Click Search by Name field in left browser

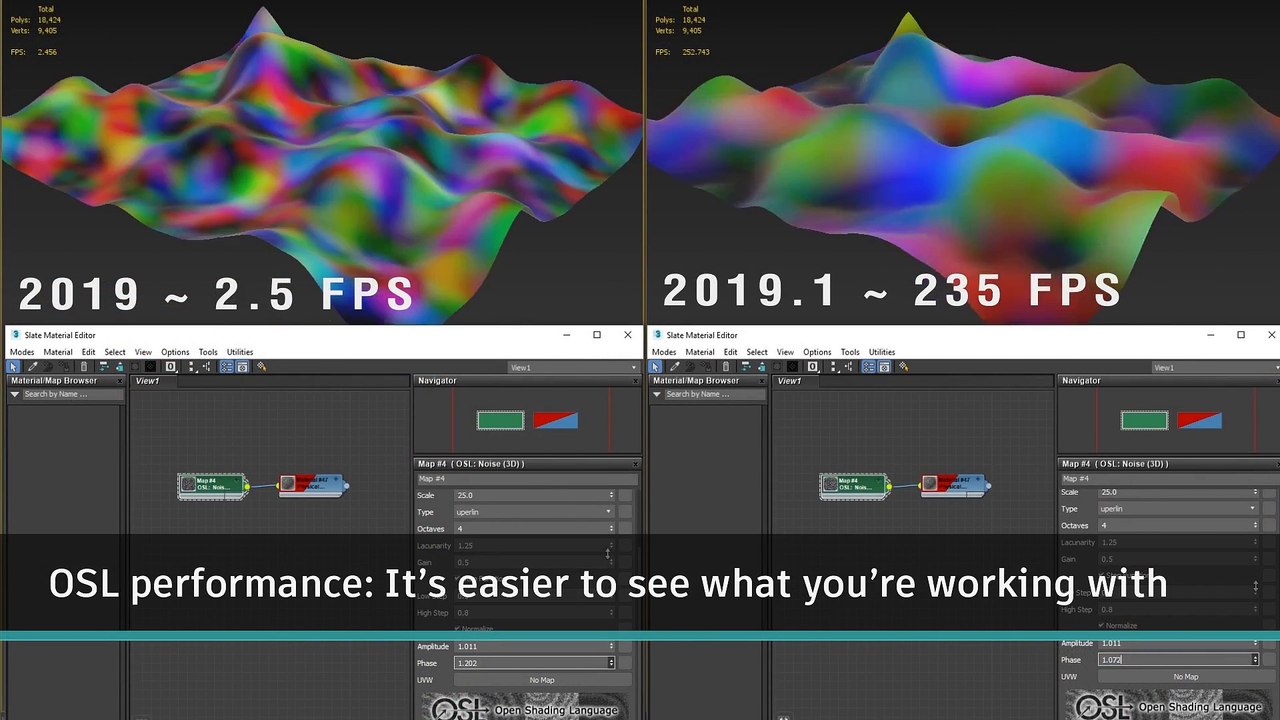(72, 394)
